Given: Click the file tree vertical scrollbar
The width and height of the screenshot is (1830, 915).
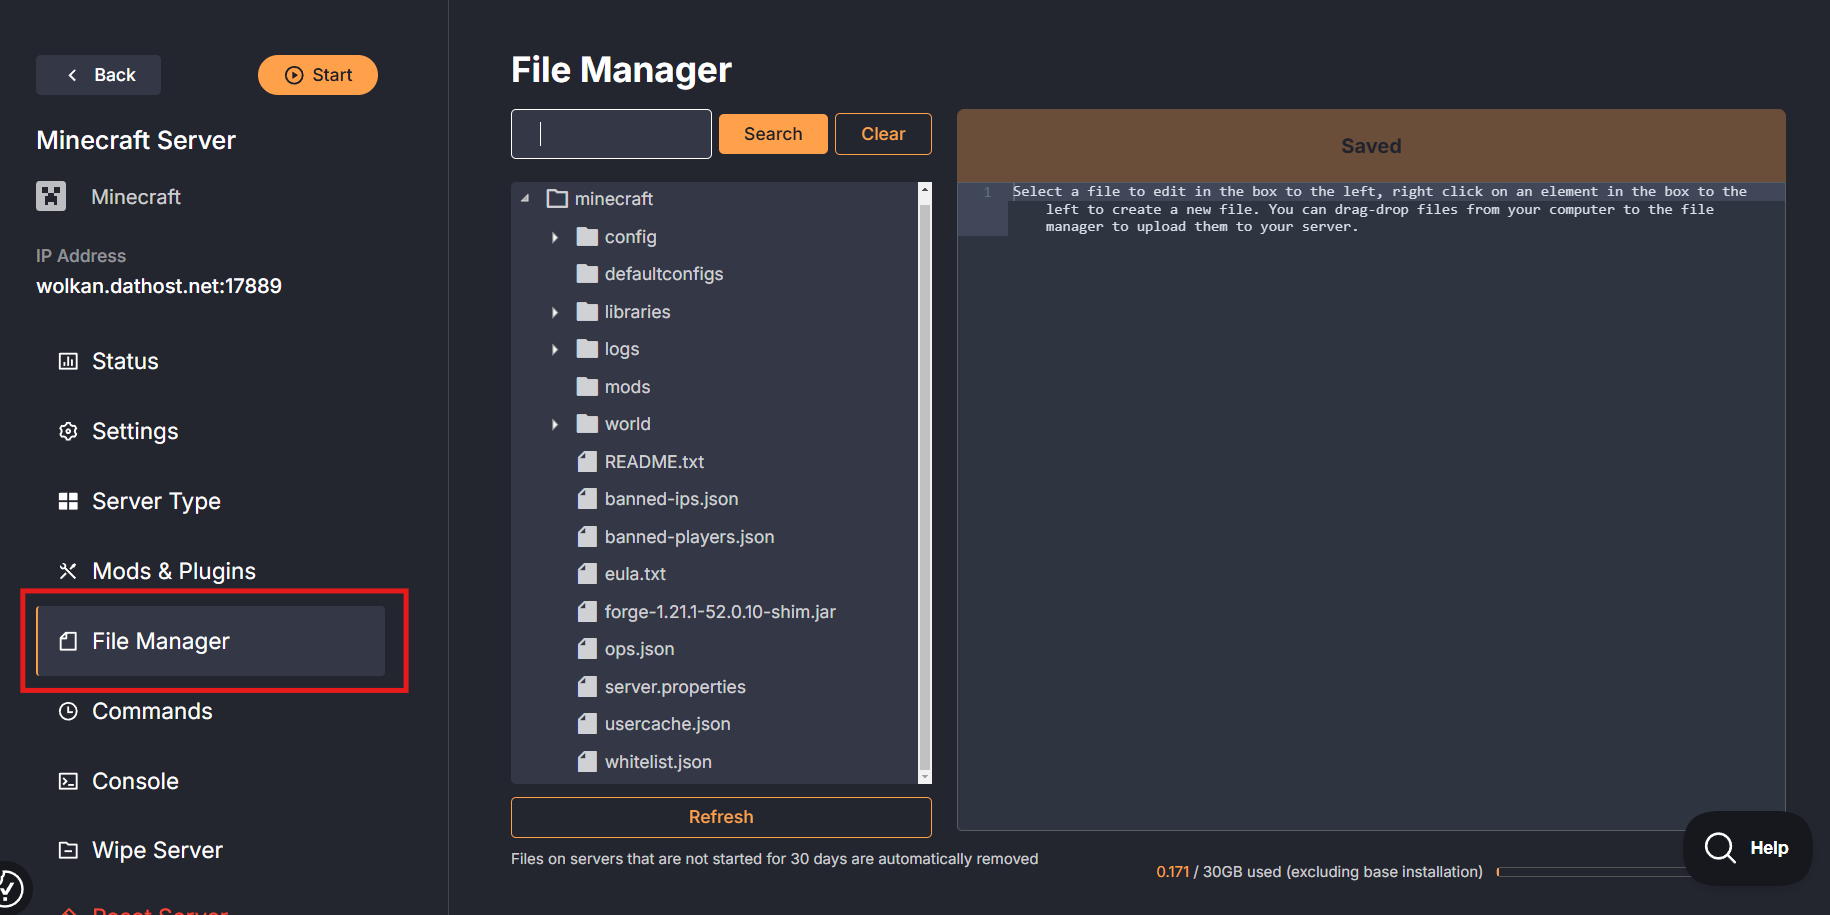Looking at the screenshot, I should click(x=924, y=480).
